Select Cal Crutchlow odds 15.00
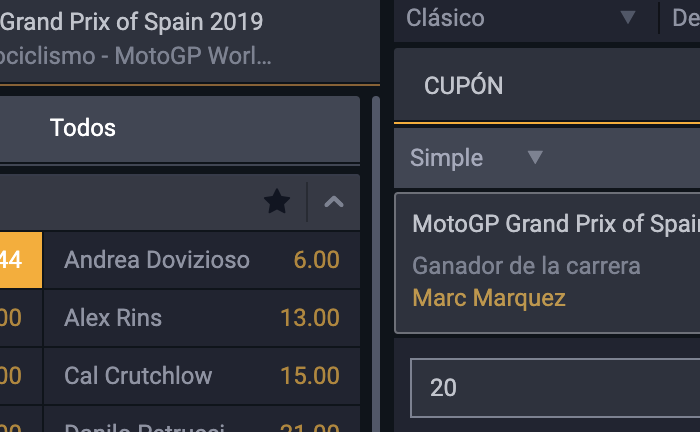This screenshot has height=432, width=700. tap(202, 376)
